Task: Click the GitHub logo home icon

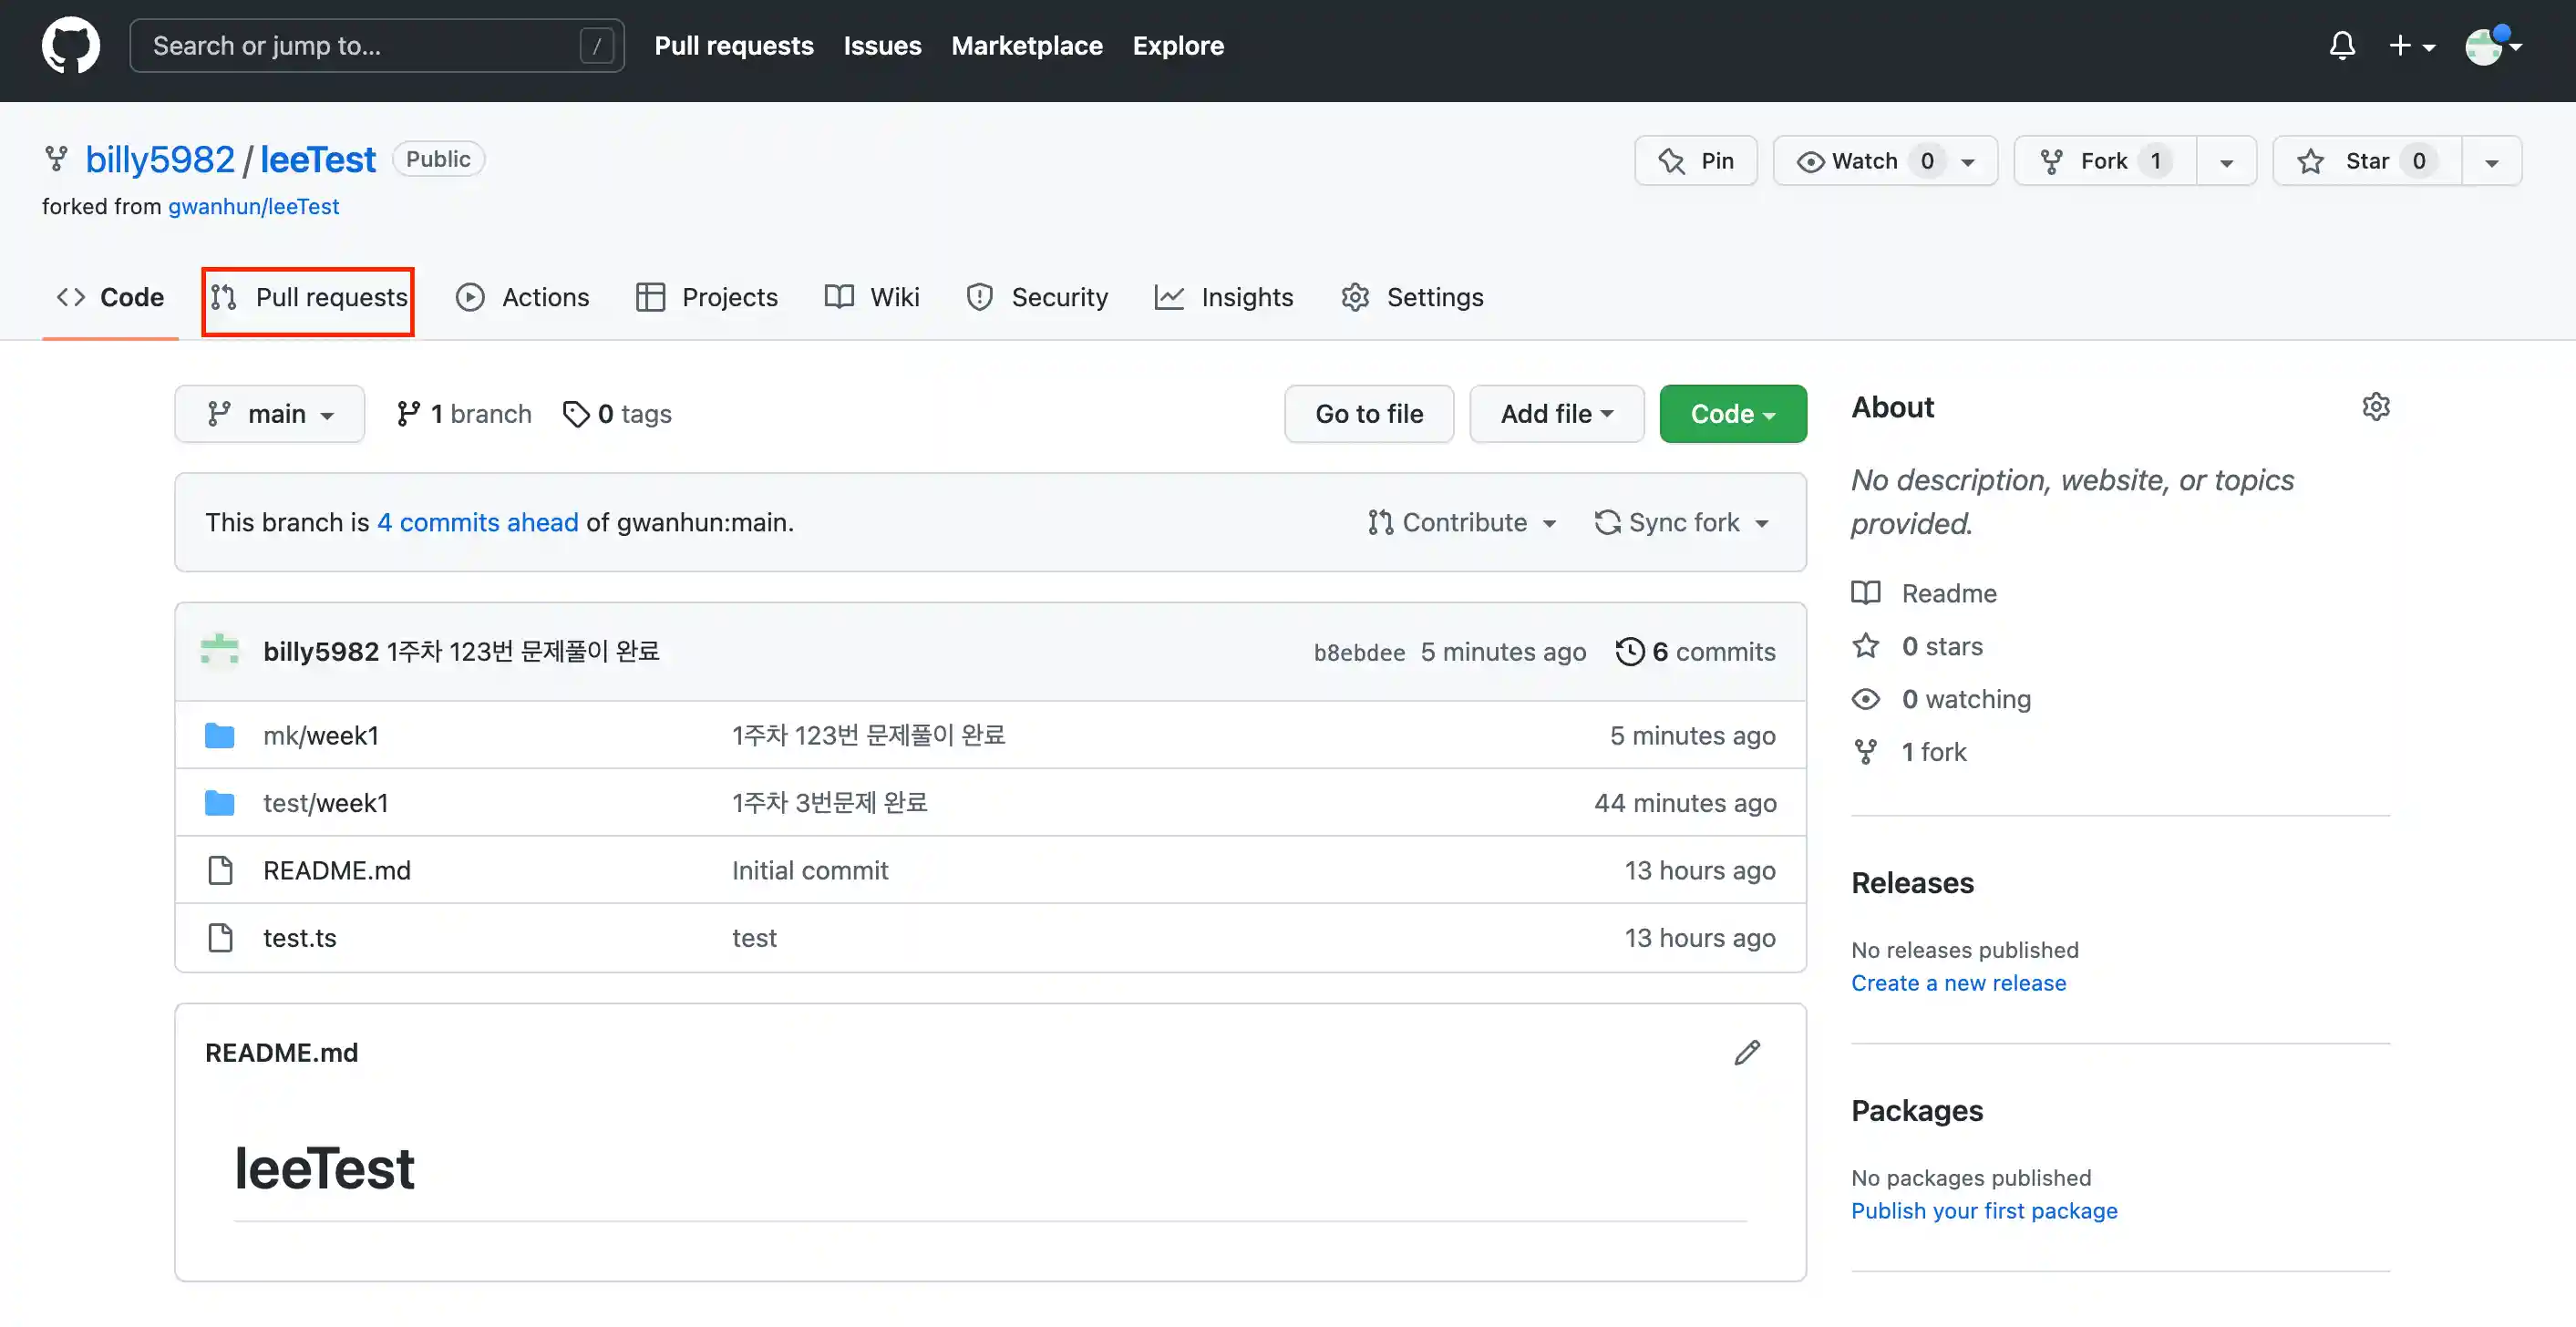Action: click(x=70, y=46)
